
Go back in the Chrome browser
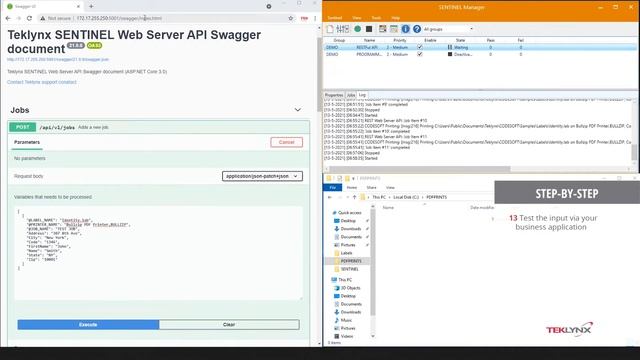8,18
